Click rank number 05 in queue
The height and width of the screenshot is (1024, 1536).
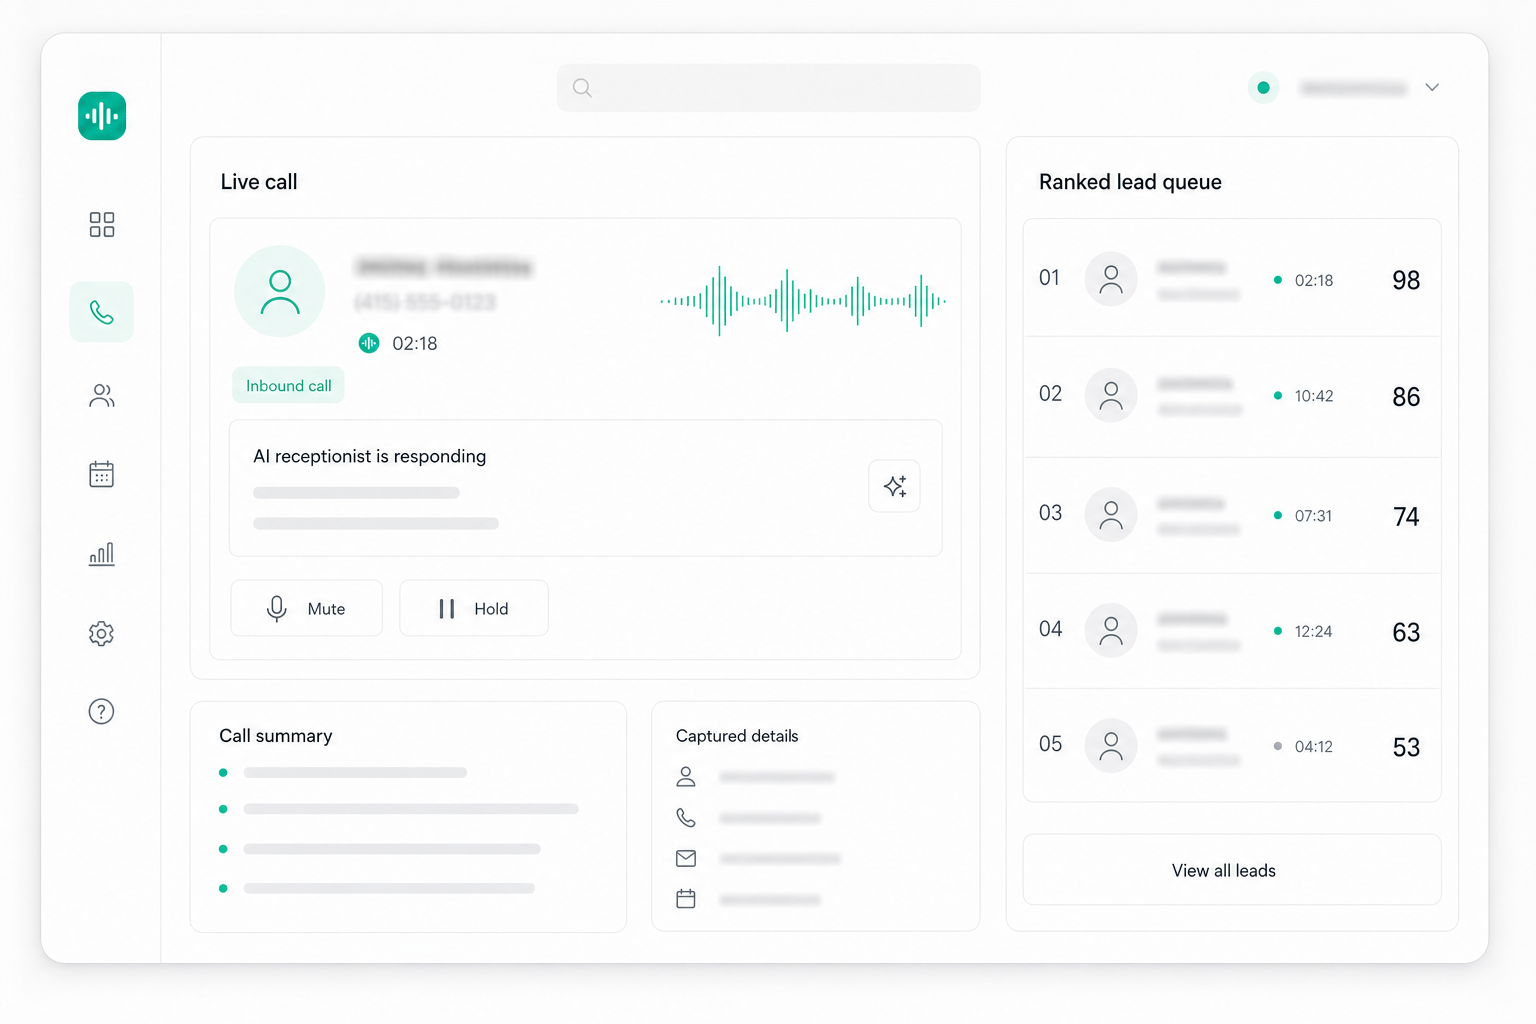(x=1050, y=744)
